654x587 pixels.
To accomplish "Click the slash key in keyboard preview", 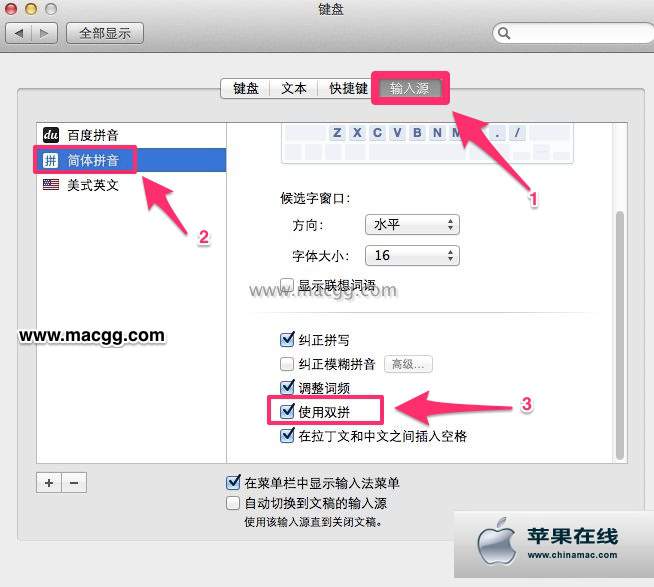I will [x=517, y=133].
